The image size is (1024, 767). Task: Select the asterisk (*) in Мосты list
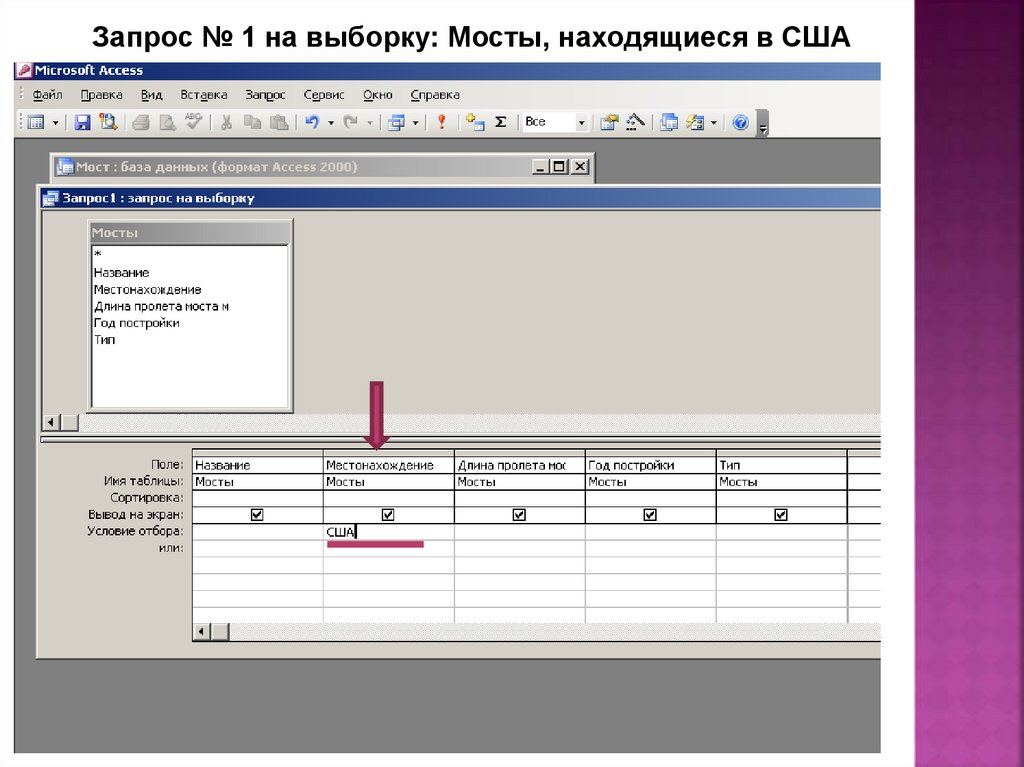pyautogui.click(x=98, y=255)
